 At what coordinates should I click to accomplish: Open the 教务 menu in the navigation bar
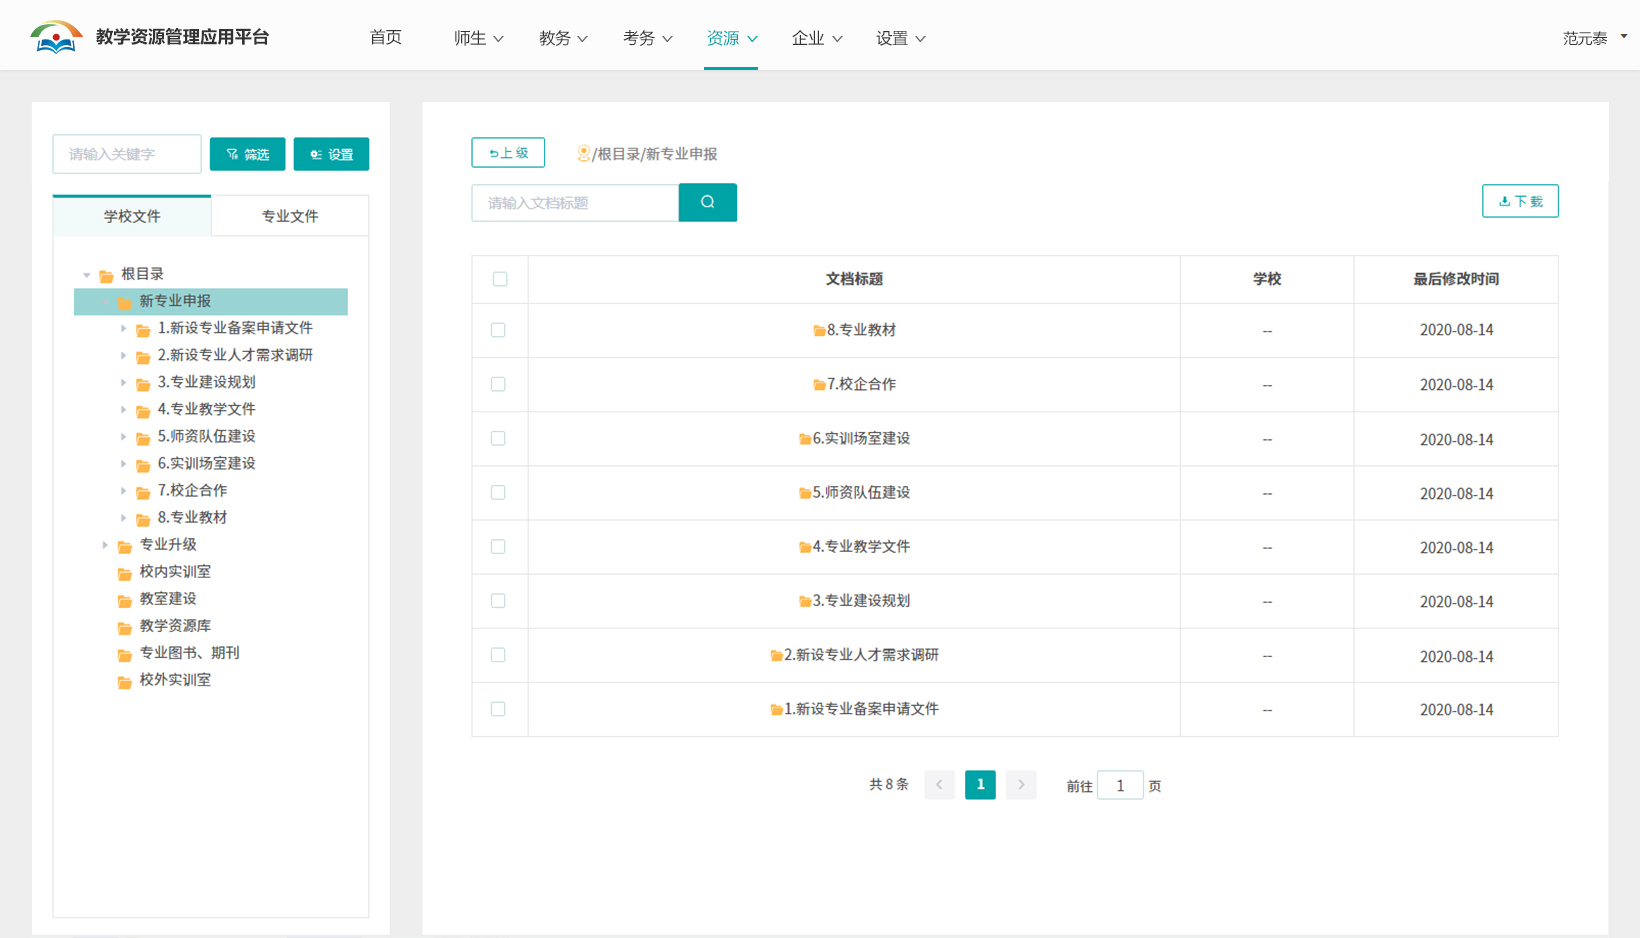tap(563, 38)
